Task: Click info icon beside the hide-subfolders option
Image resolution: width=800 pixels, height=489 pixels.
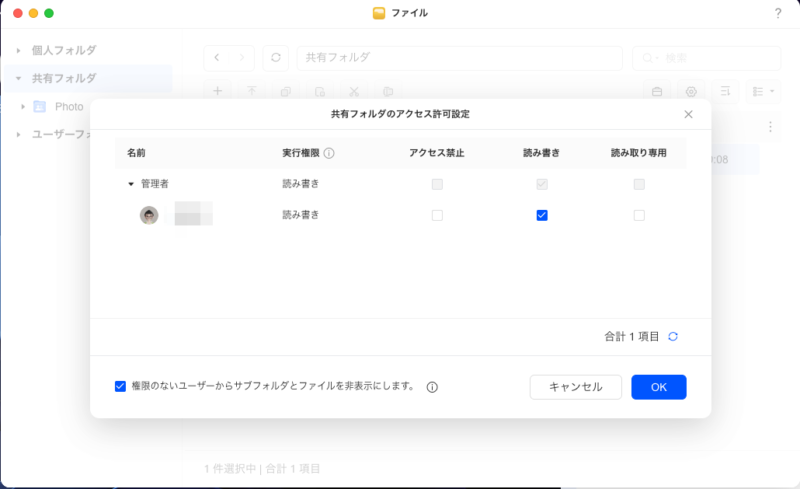Action: [x=432, y=387]
